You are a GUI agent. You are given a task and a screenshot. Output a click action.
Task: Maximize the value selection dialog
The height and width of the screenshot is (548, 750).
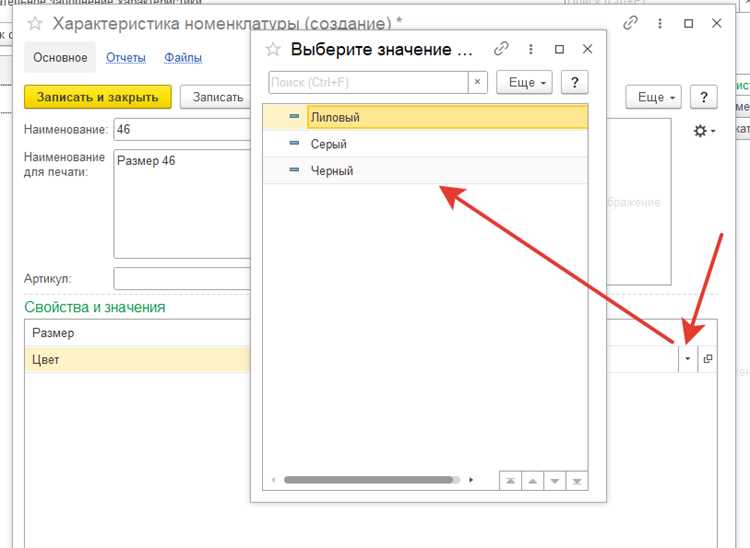pos(559,49)
